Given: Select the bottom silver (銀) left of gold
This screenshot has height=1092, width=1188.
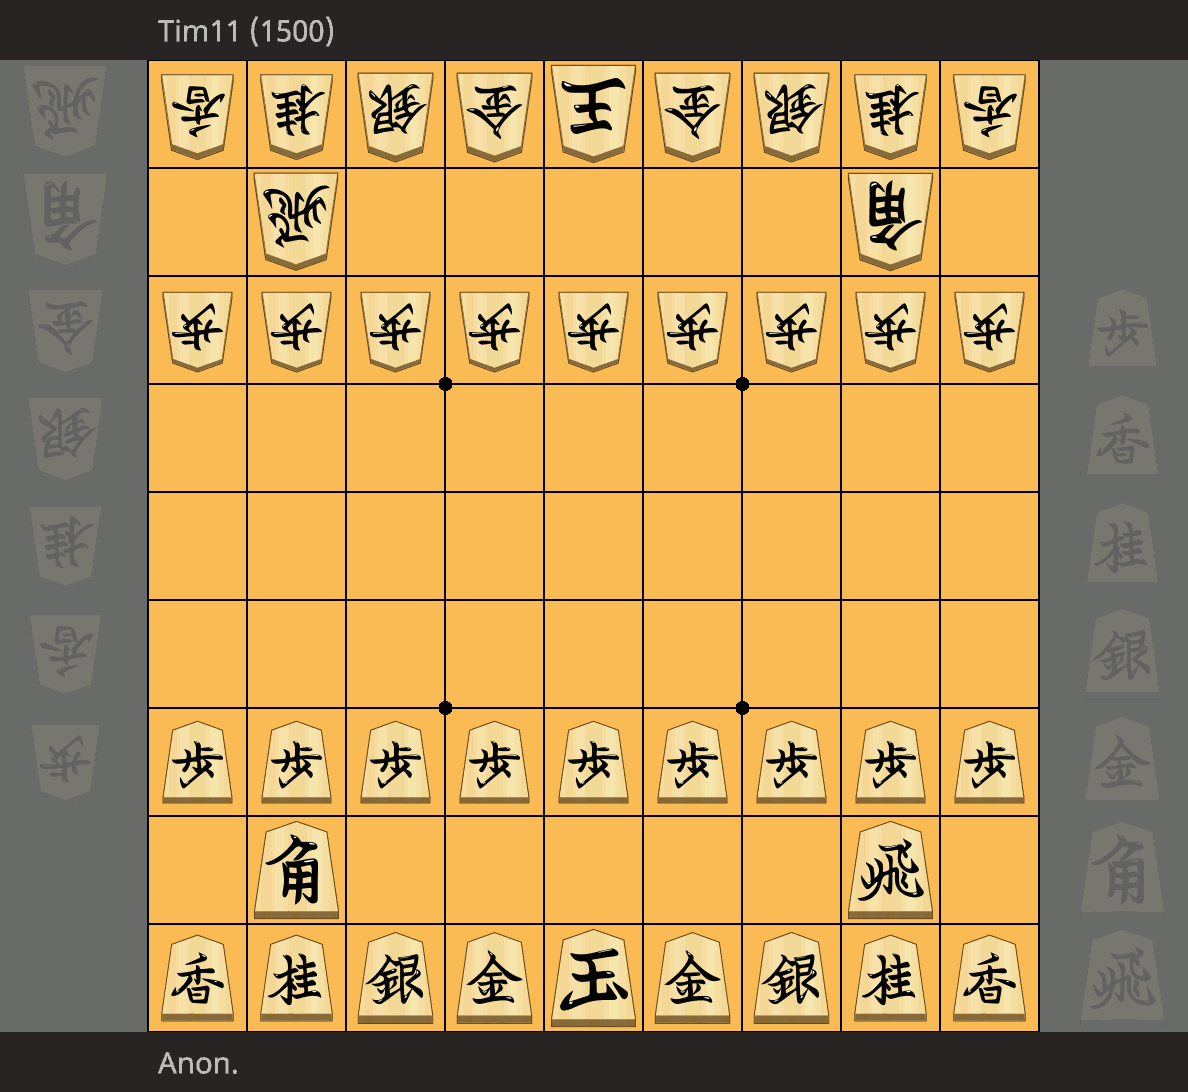Looking at the screenshot, I should pos(395,978).
